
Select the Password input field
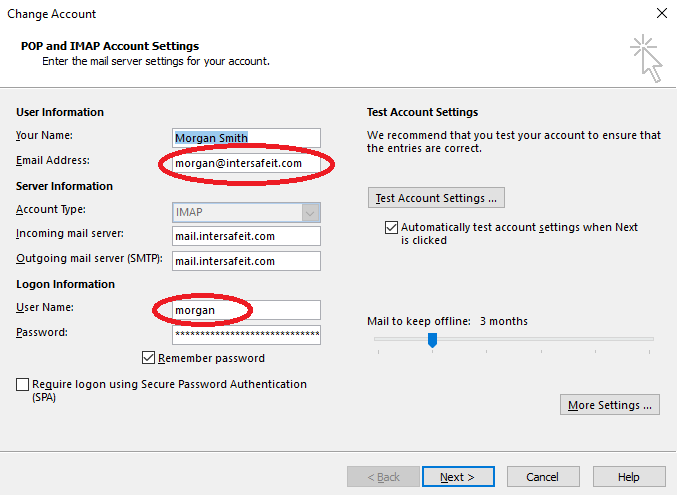point(246,335)
